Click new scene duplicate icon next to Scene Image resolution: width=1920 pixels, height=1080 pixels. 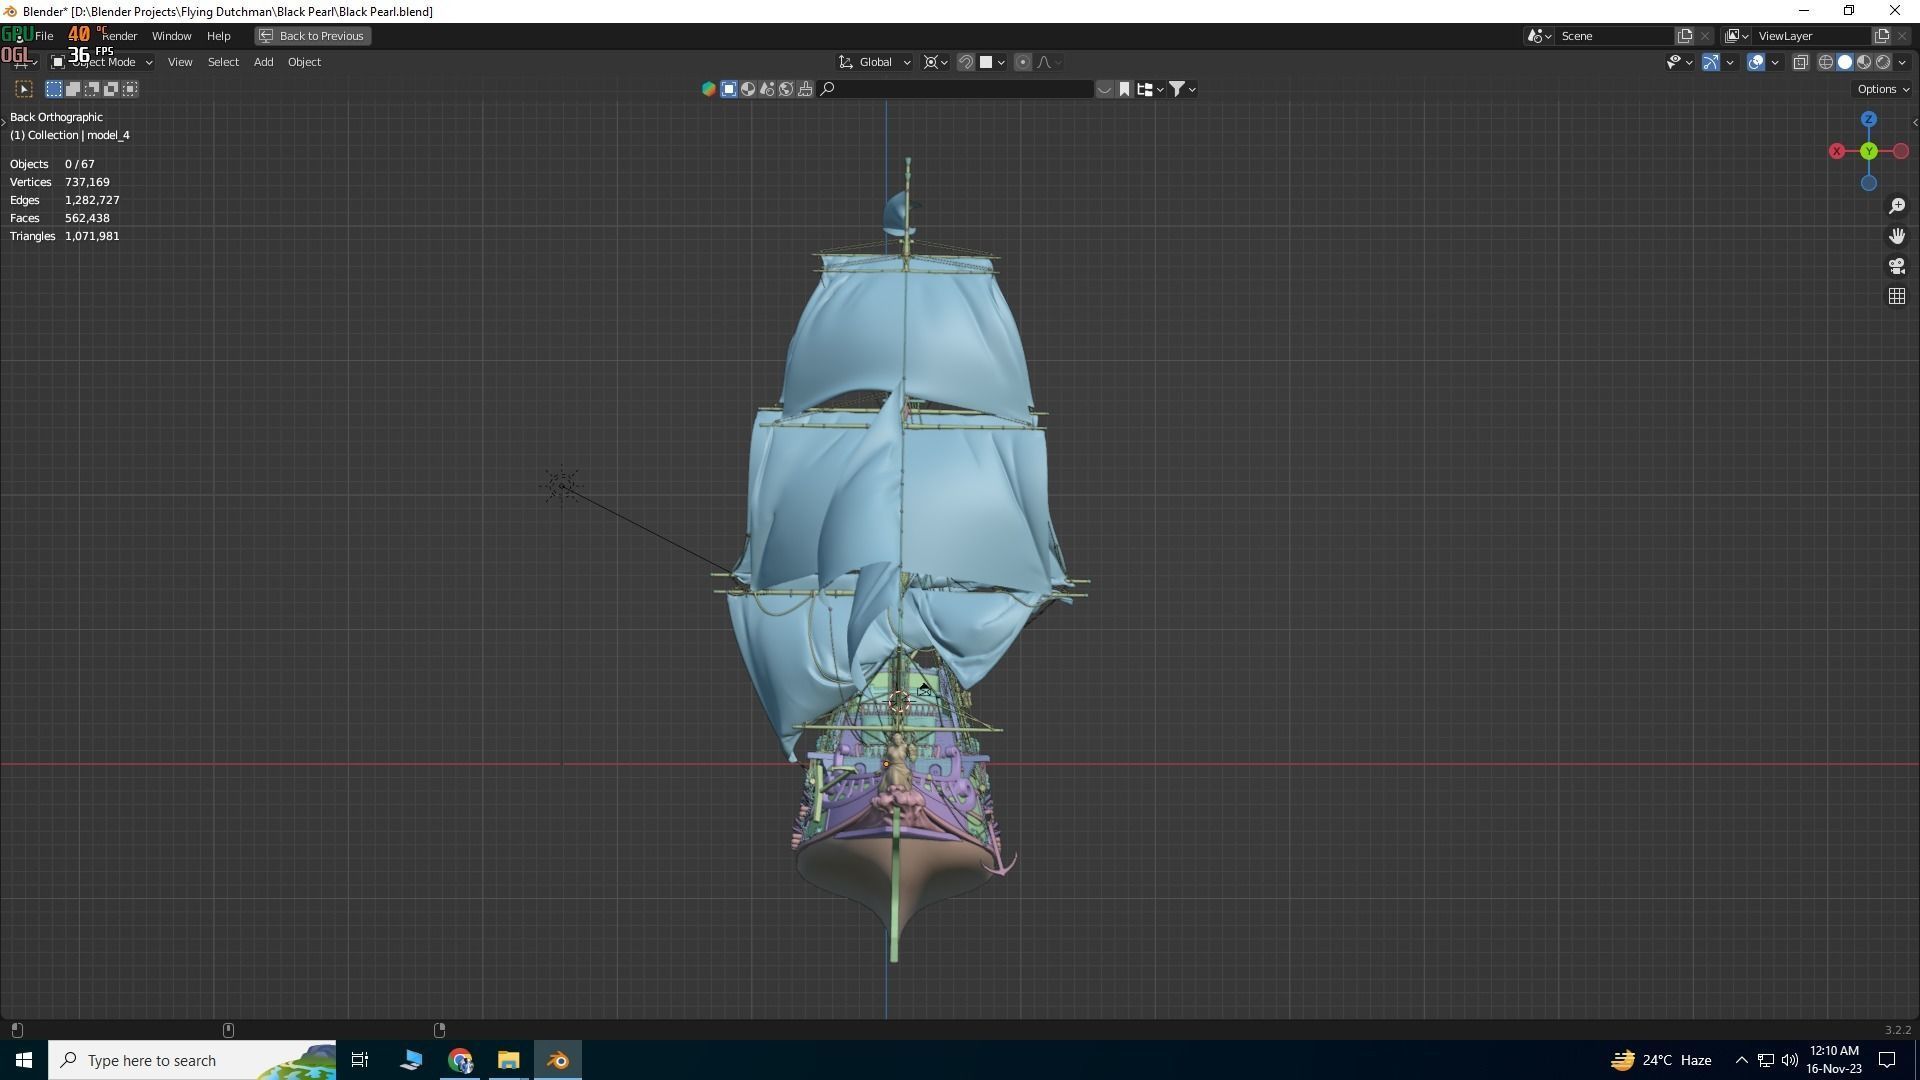click(x=1685, y=36)
